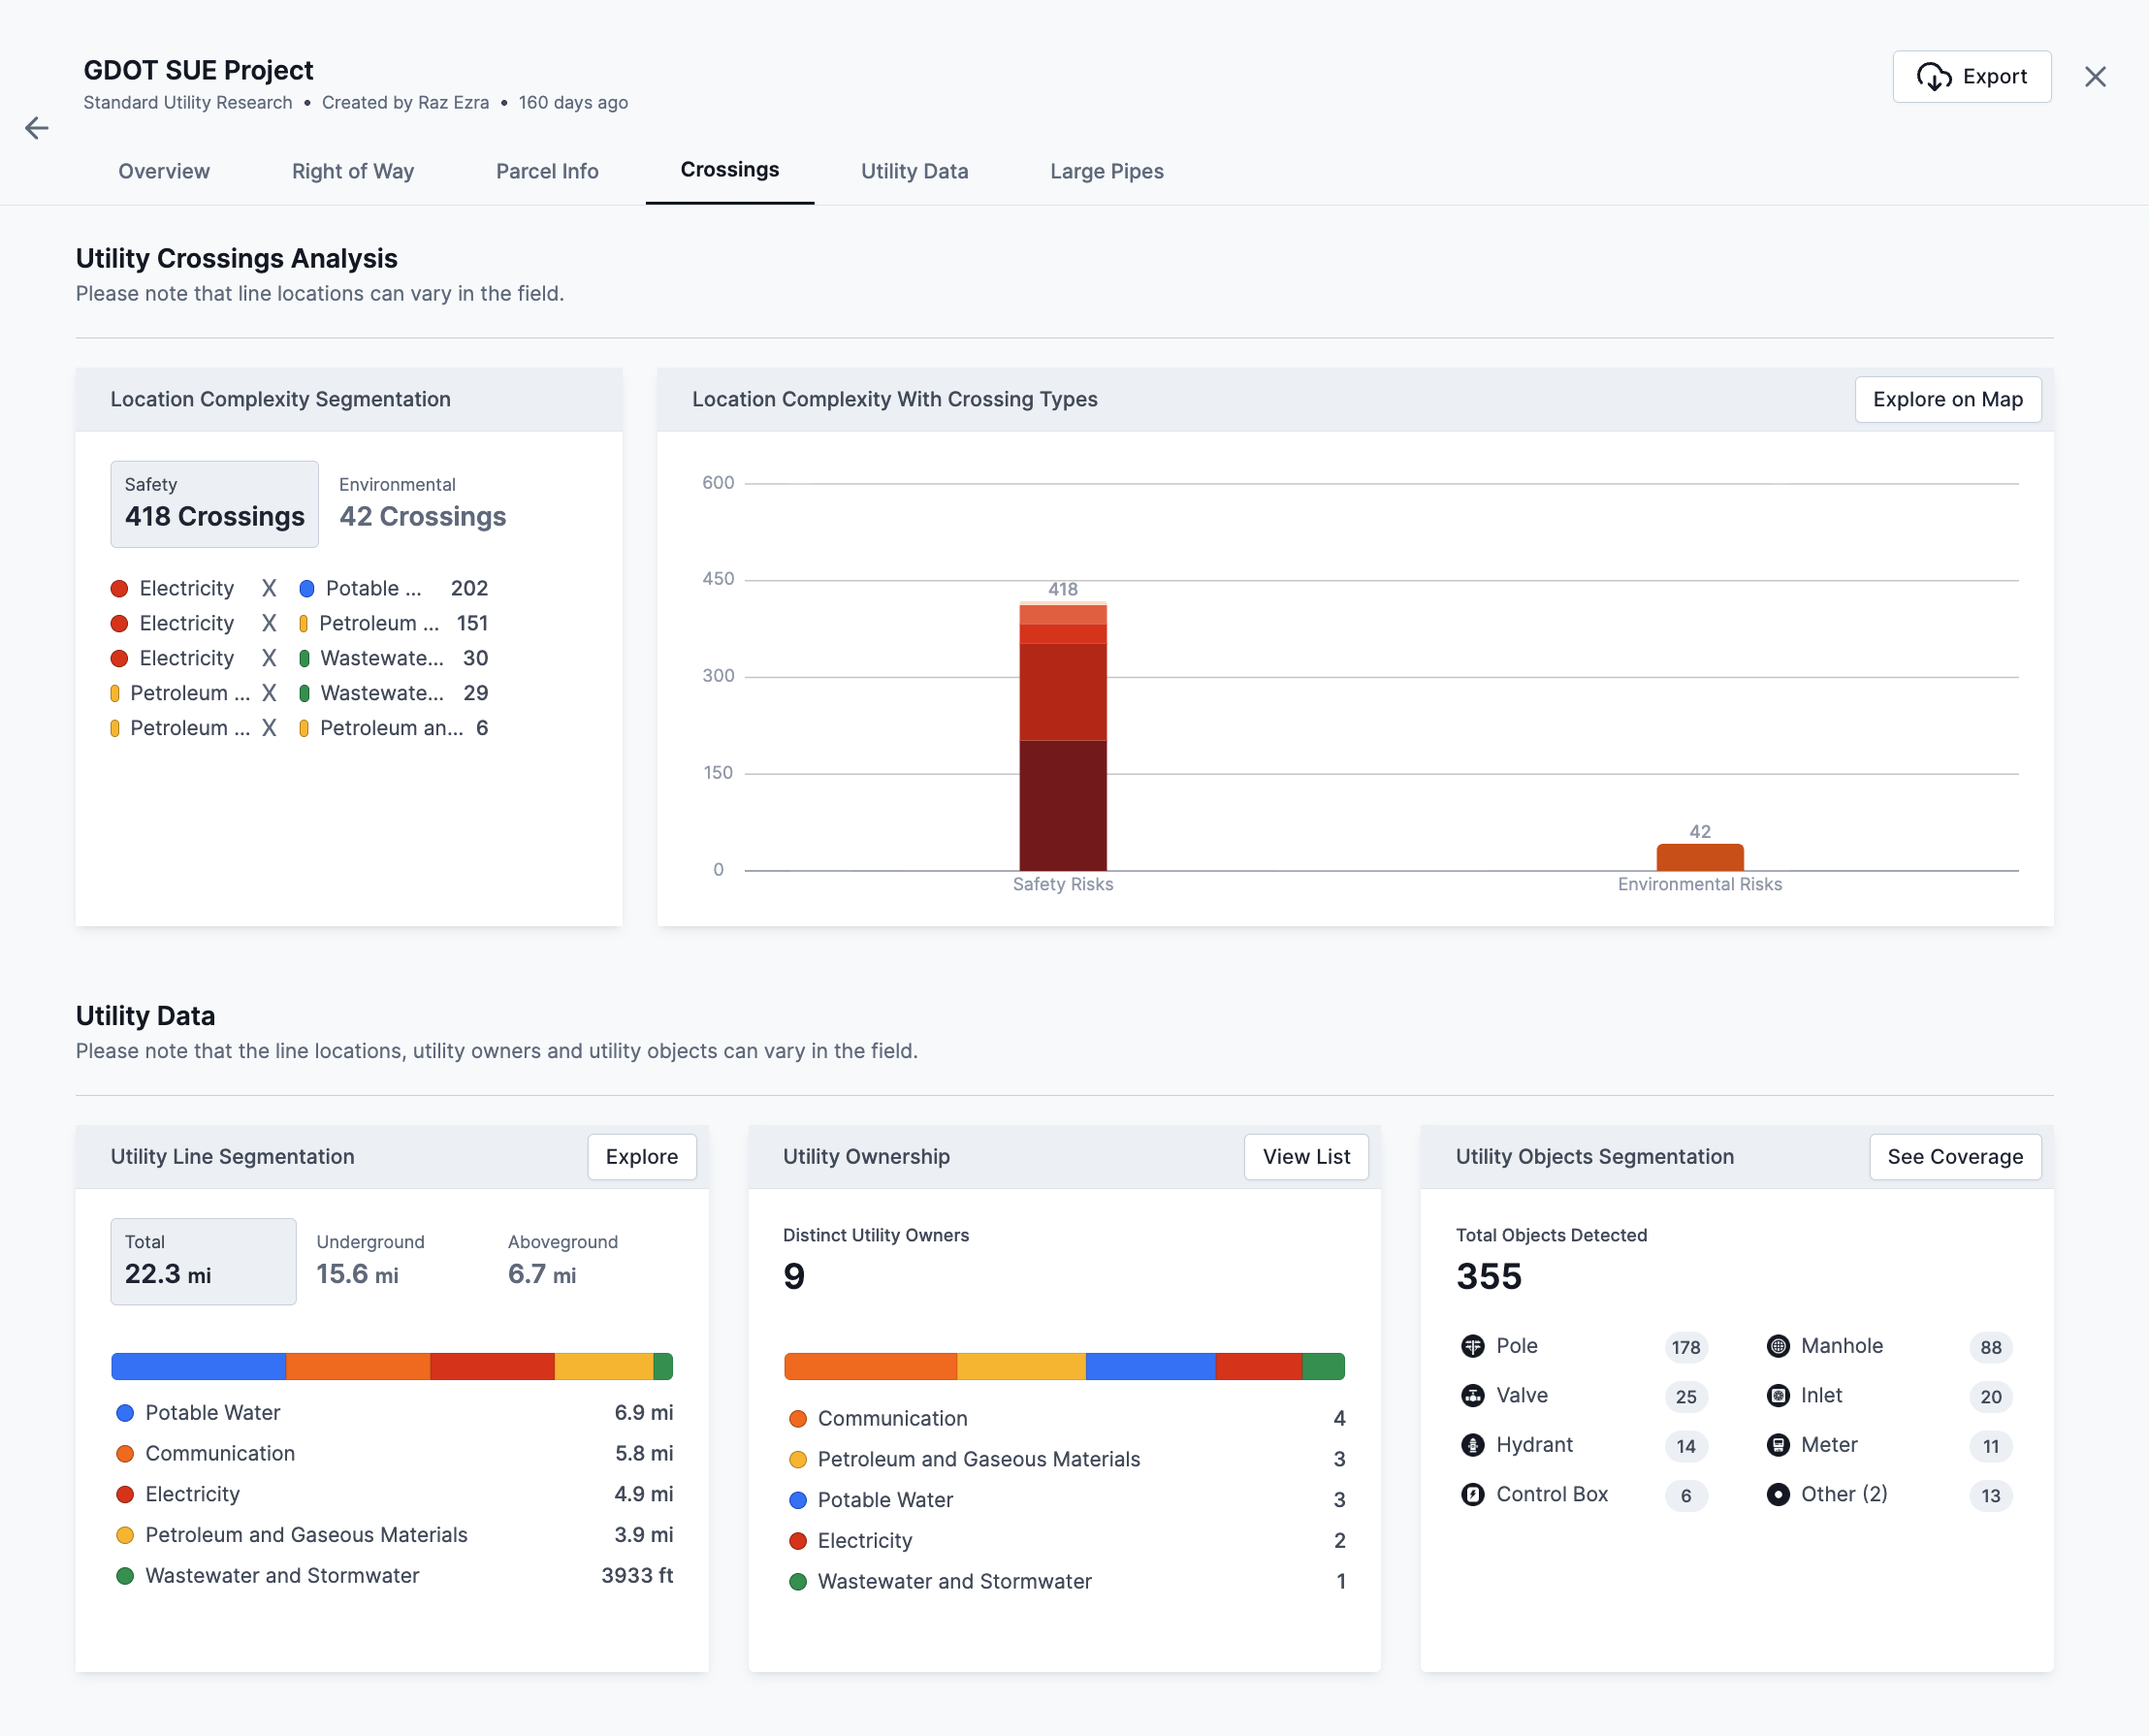2149x1736 pixels.
Task: Switch to the Large Pipes tab
Action: tap(1106, 171)
